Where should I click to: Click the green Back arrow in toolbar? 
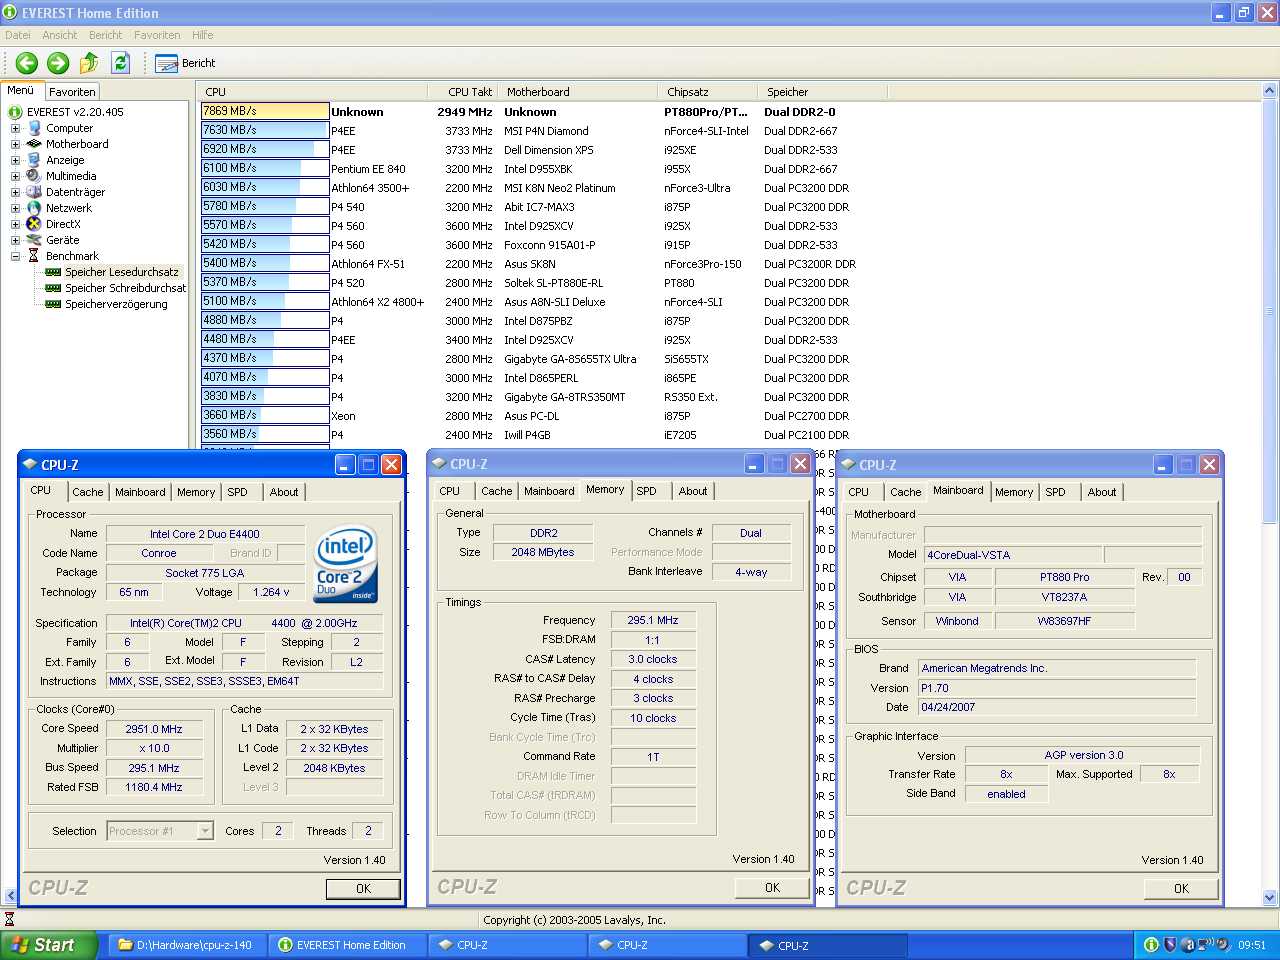pos(27,63)
